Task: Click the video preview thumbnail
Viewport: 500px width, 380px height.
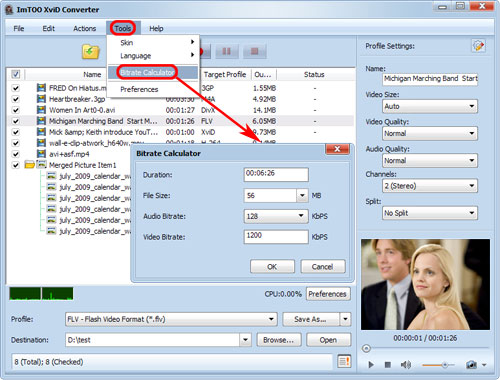Action: coord(425,284)
